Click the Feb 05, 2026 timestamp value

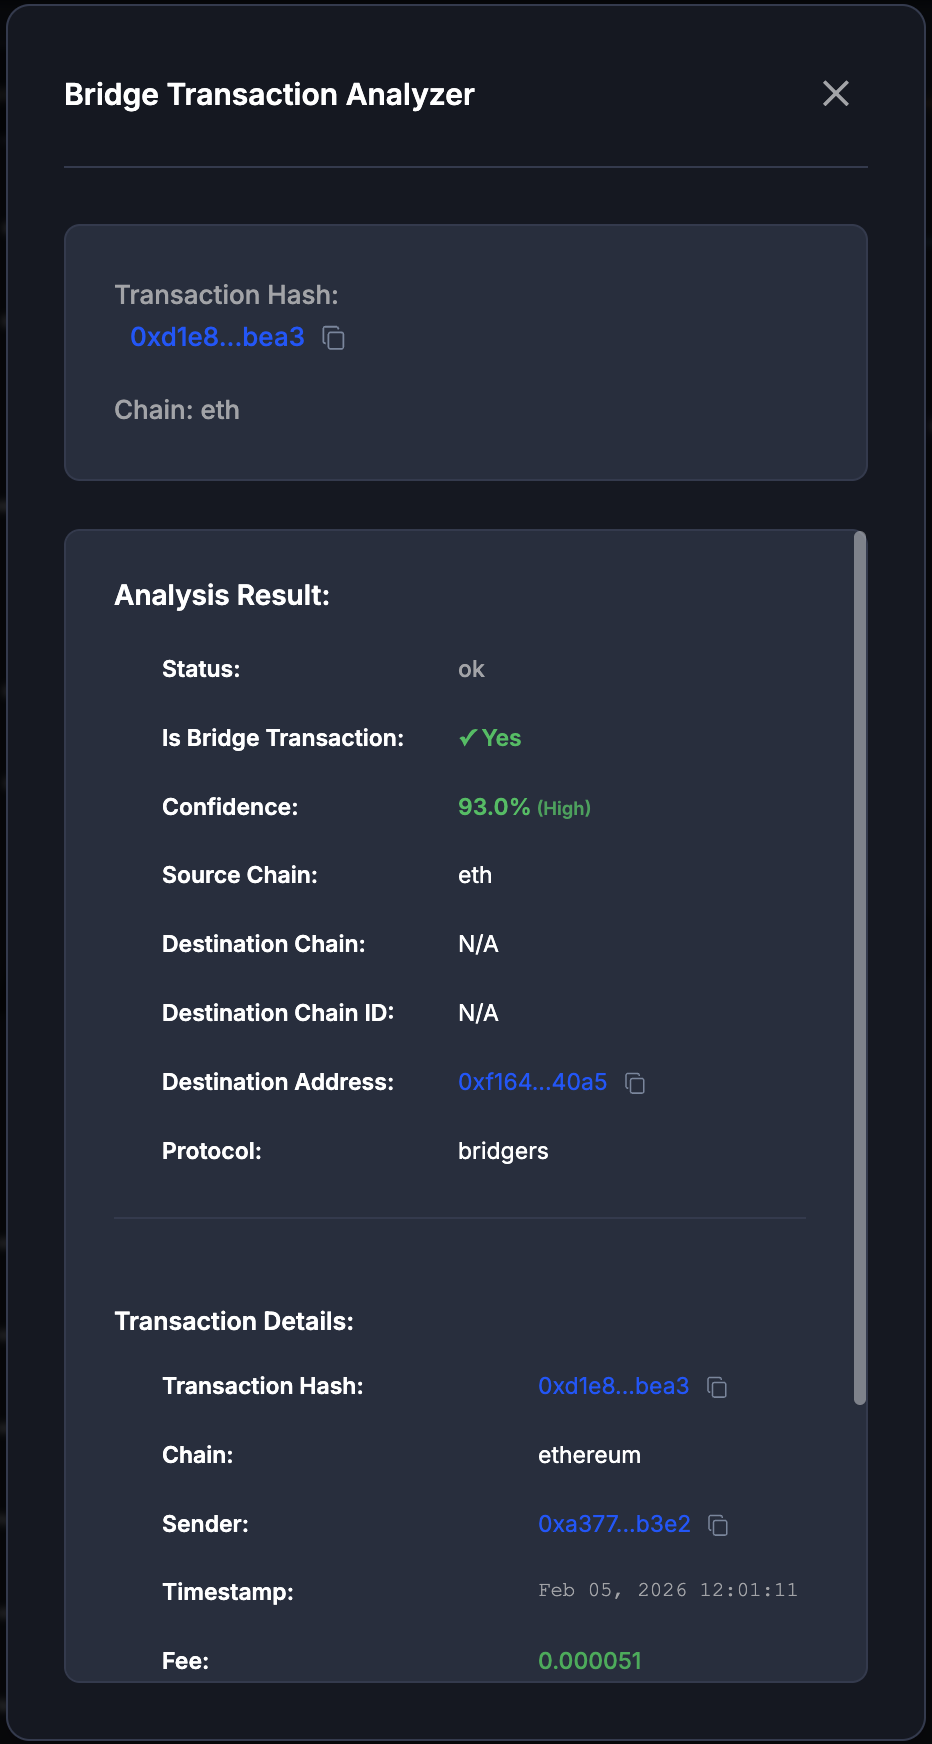pos(667,1590)
